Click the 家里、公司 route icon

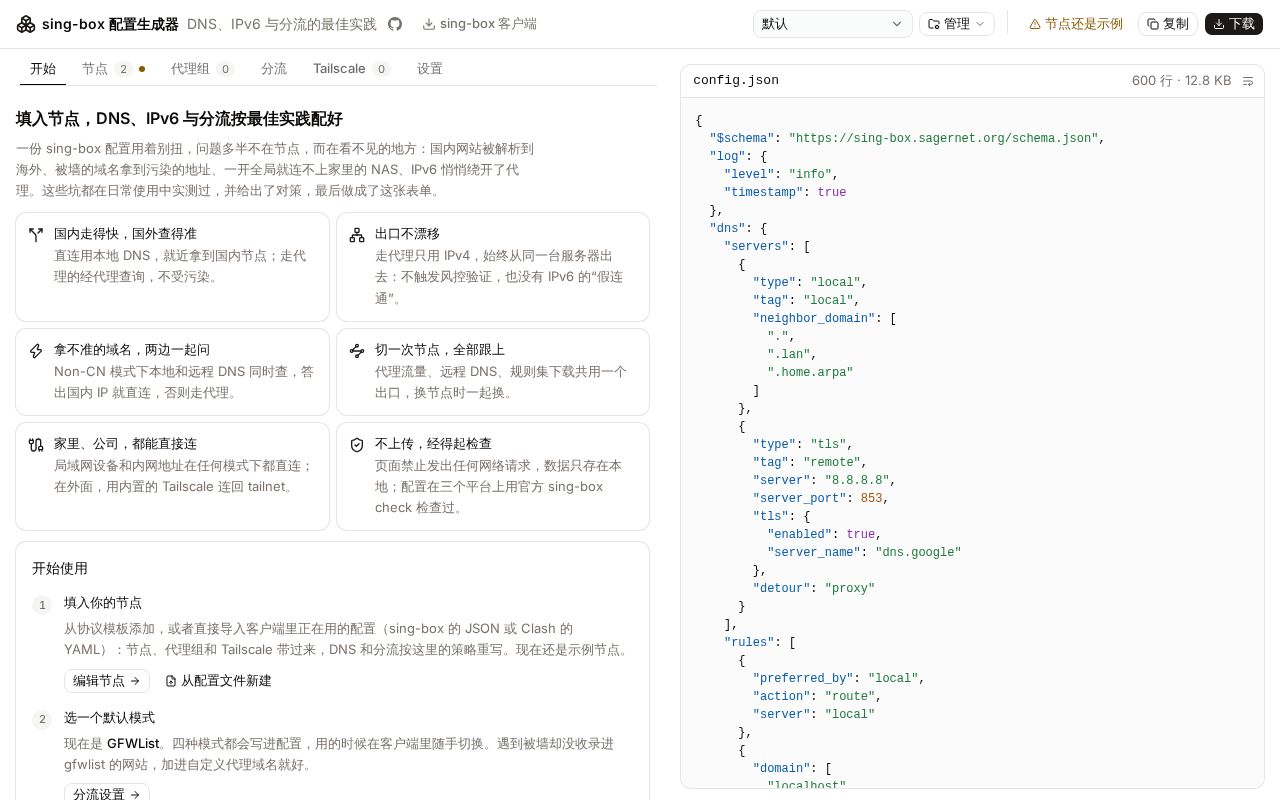(36, 445)
